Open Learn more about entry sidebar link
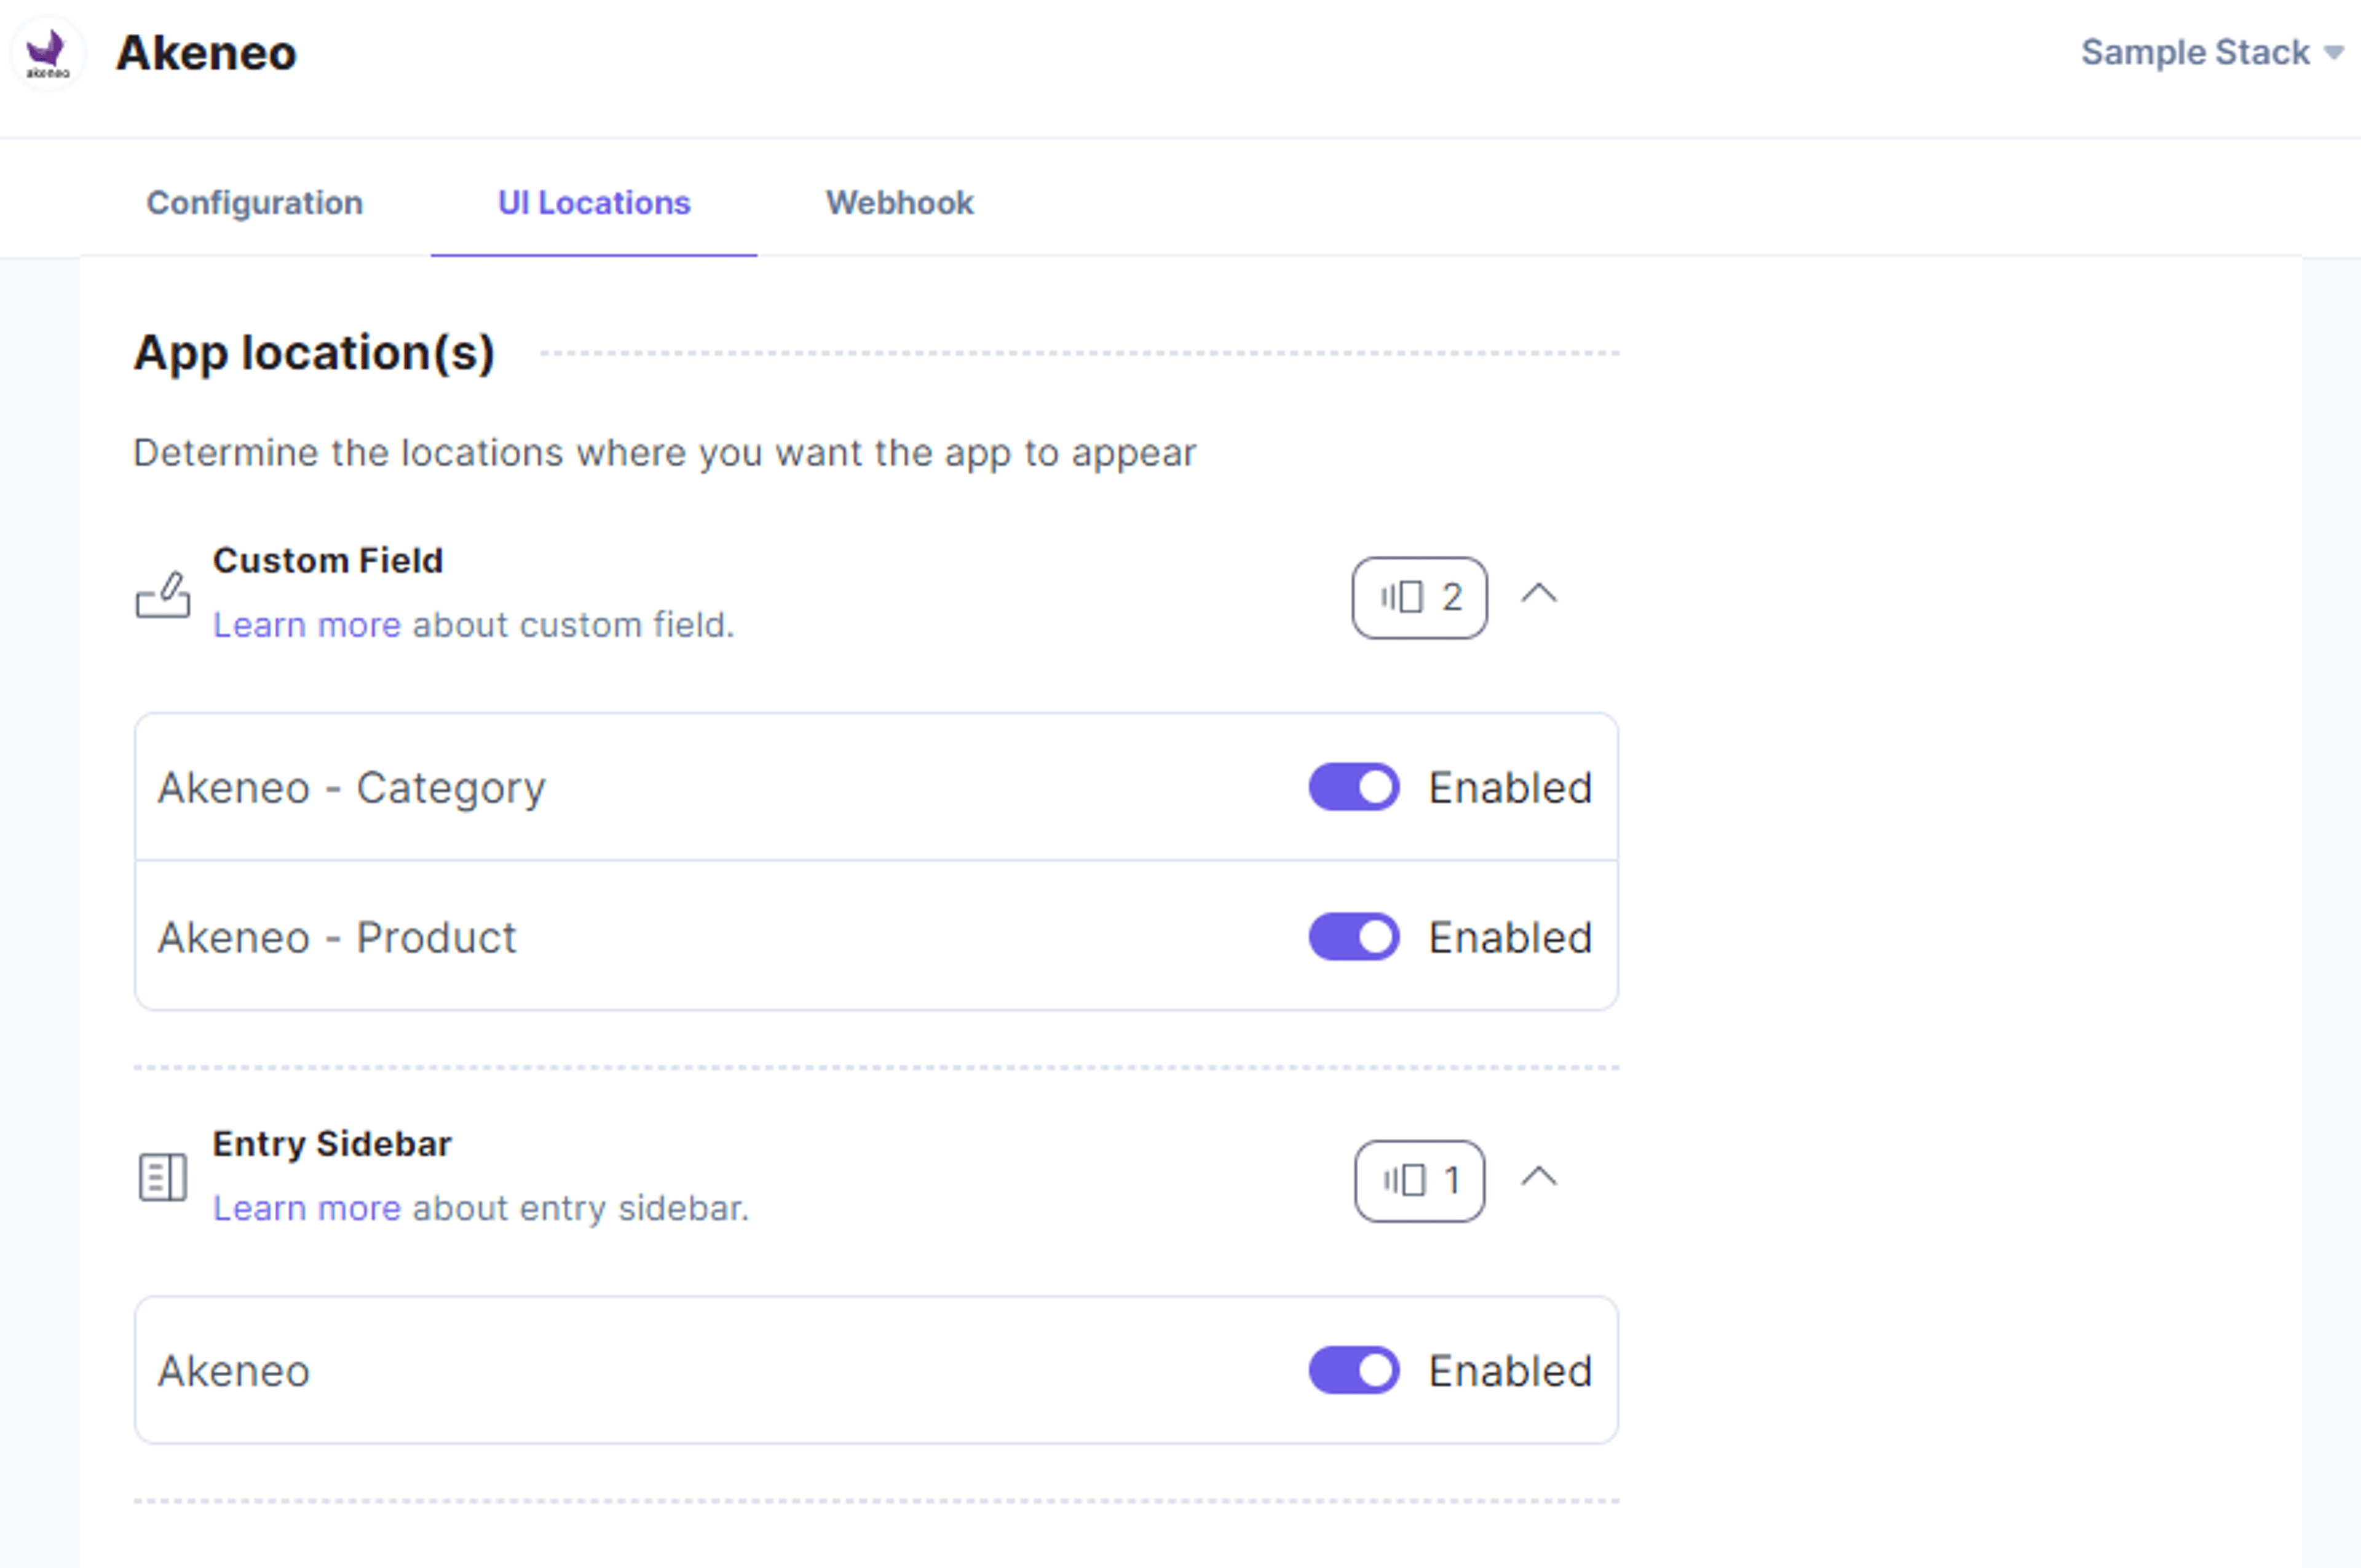The height and width of the screenshot is (1568, 2361). [x=307, y=1208]
